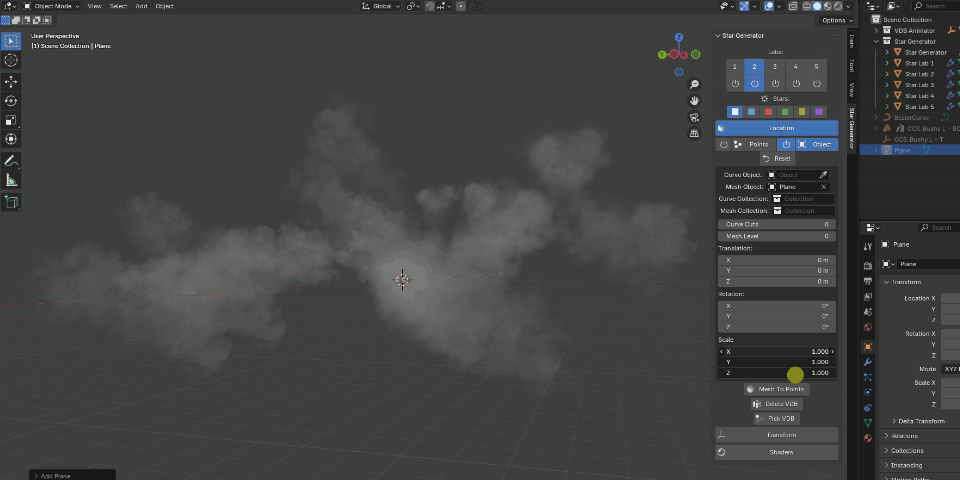
Task: Open the Object Data green triangle tab
Action: tap(868, 422)
